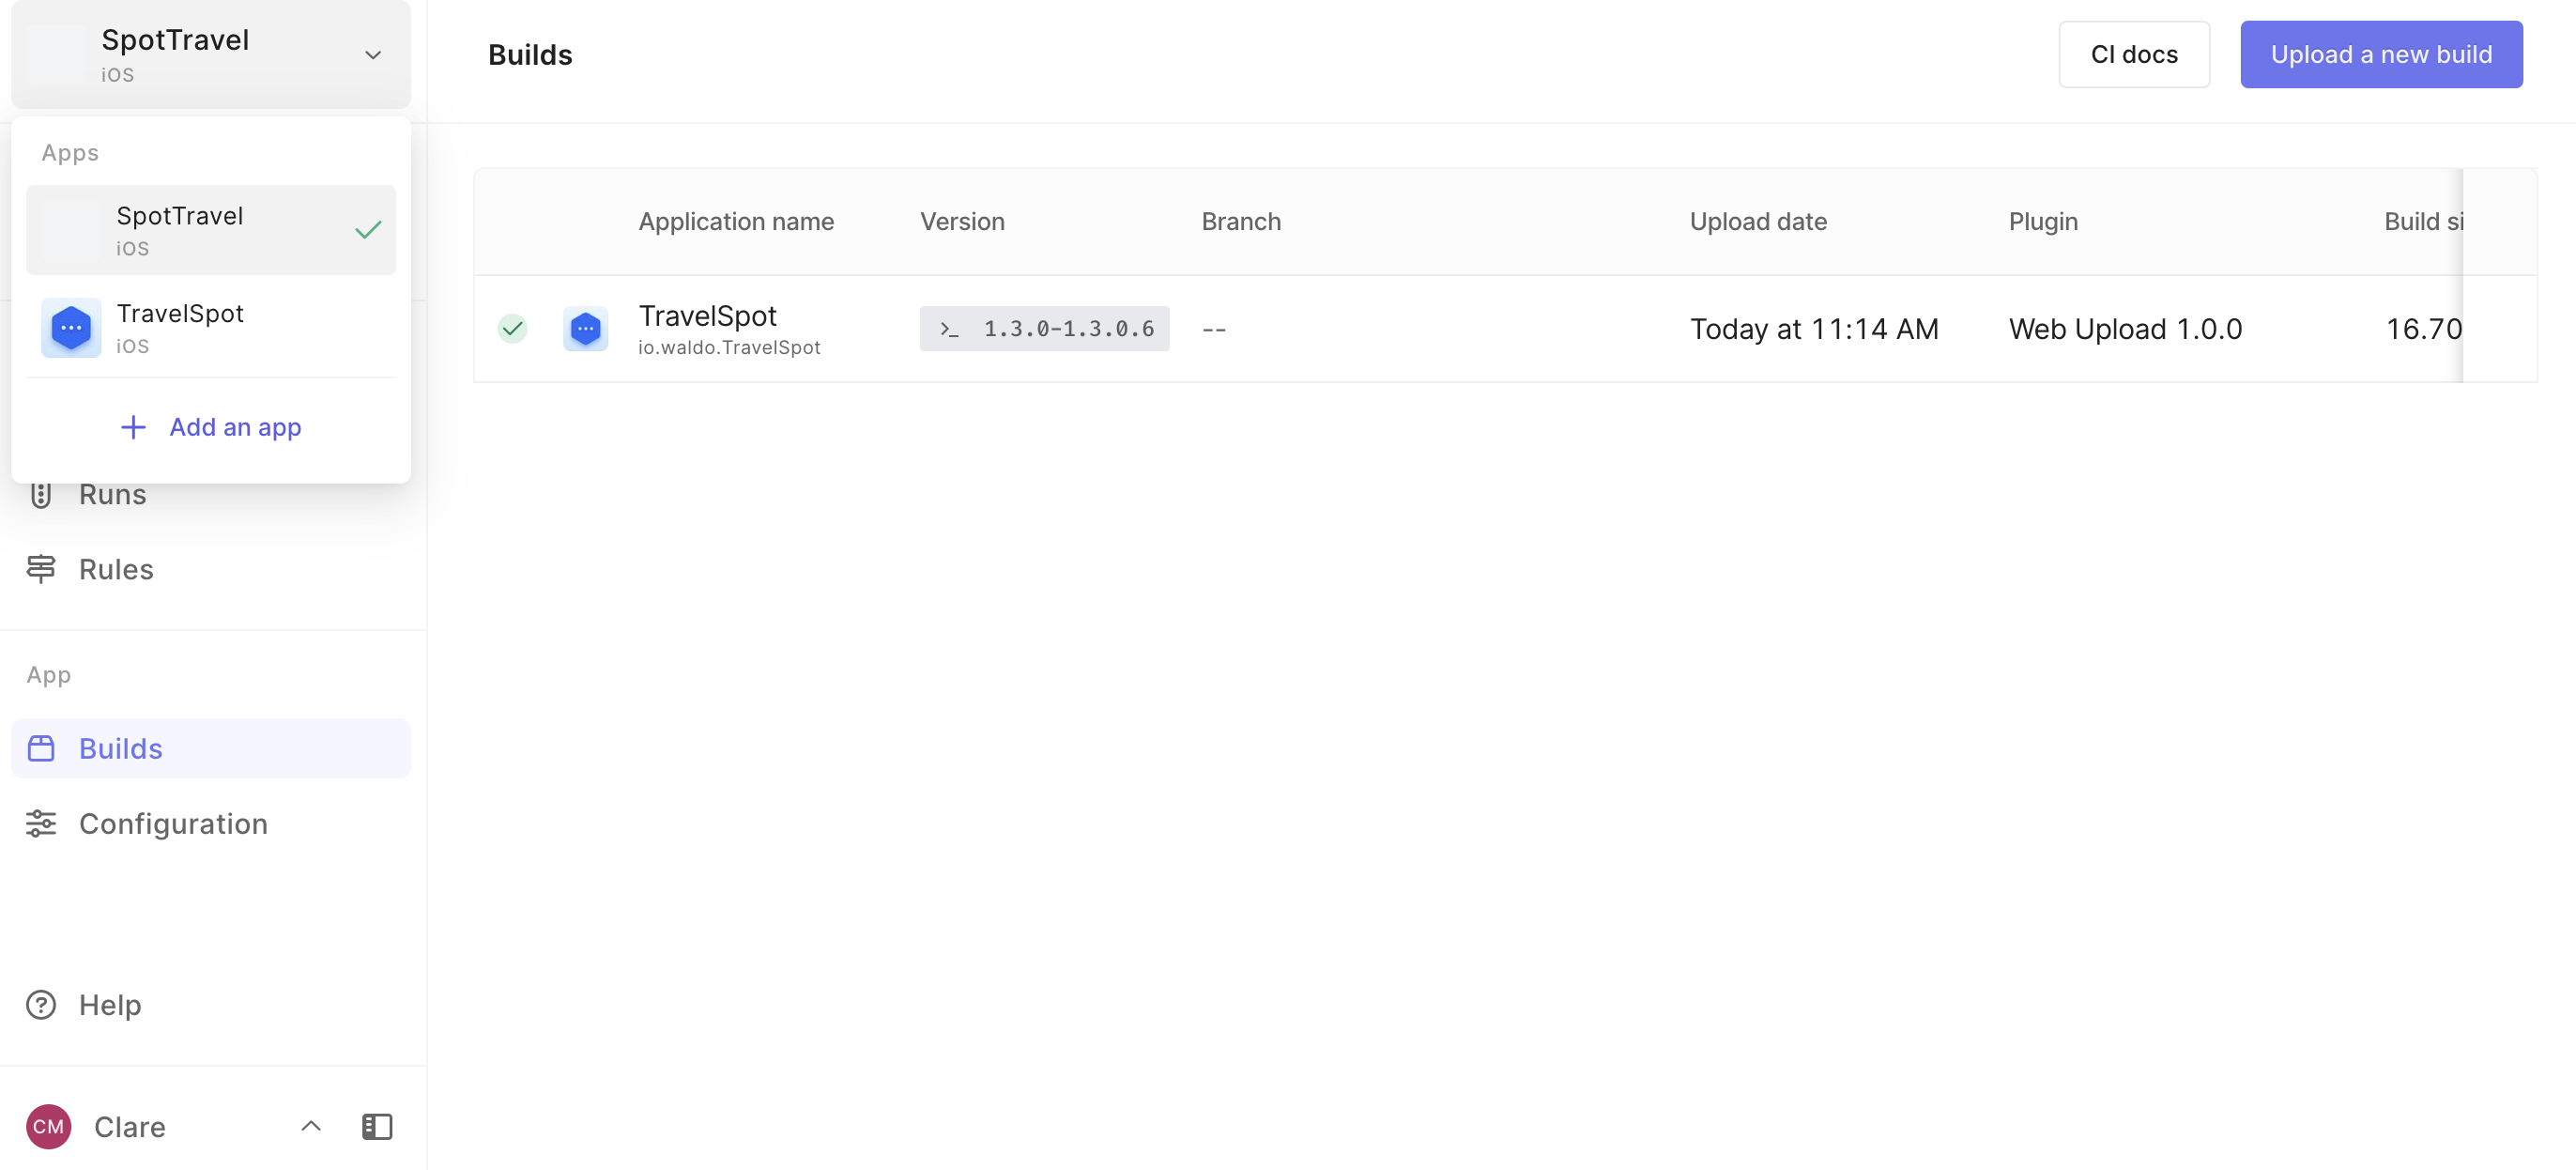Image resolution: width=2576 pixels, height=1170 pixels.
Task: Collapse the SpotTravel app selector dropdown
Action: pos(373,55)
